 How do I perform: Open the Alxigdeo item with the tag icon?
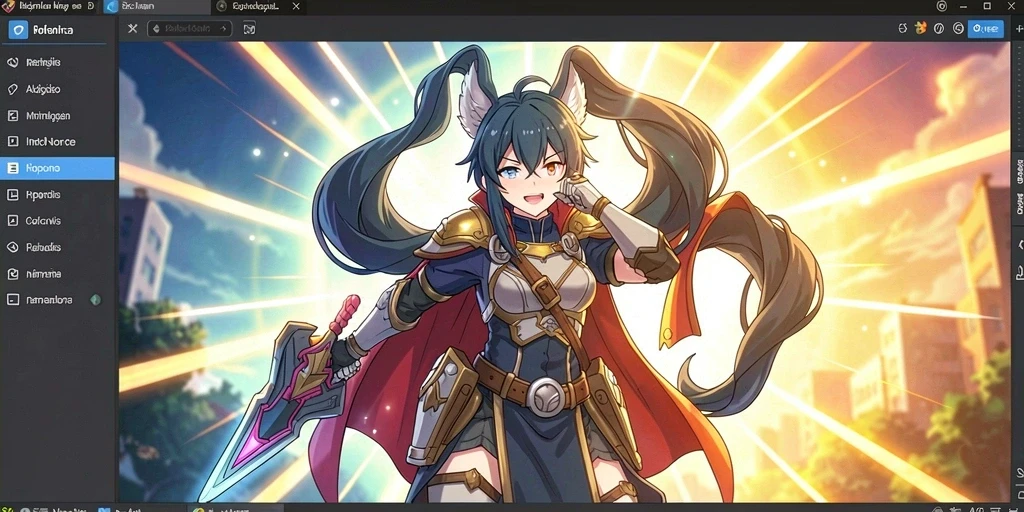(x=57, y=89)
